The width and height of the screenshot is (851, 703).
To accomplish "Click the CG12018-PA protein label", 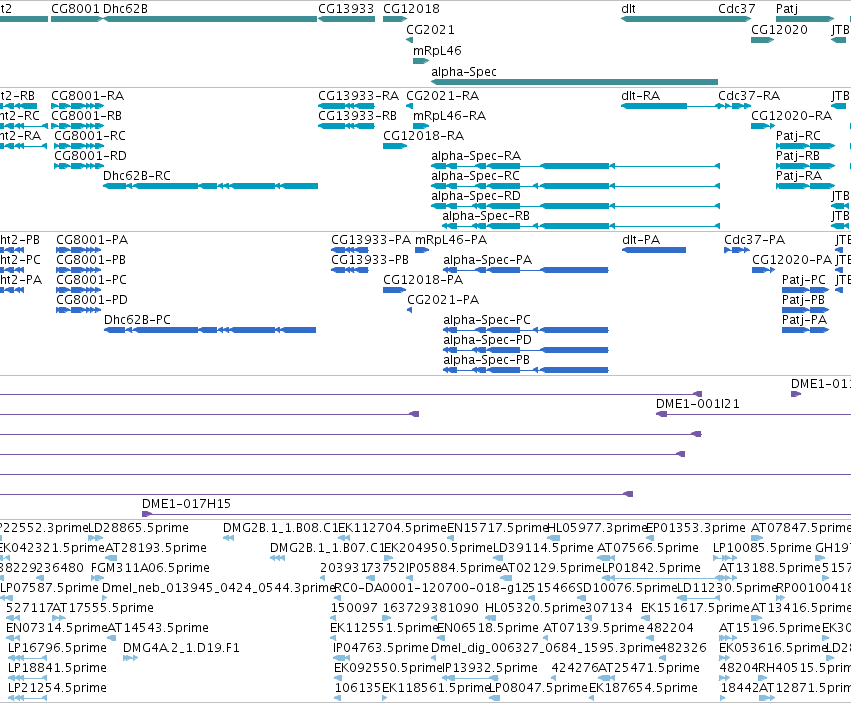I will (423, 280).
